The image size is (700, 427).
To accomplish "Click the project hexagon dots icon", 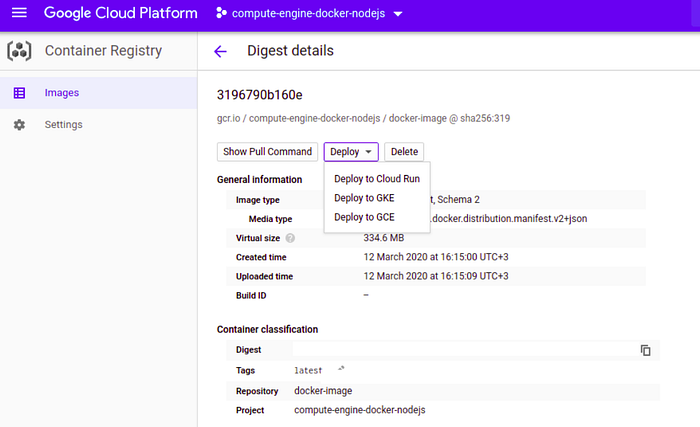I will pyautogui.click(x=221, y=13).
